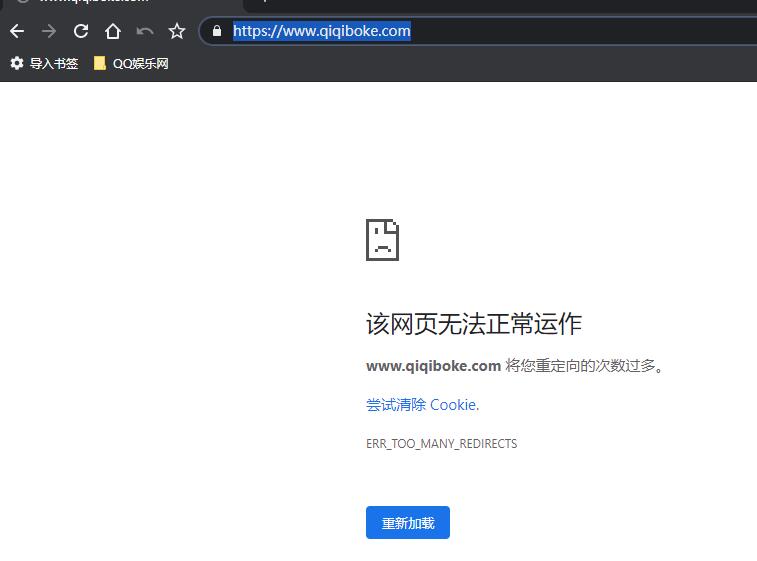Viewport: 757px width, 561px height.
Task: Go back to the previous page
Action: (17, 31)
